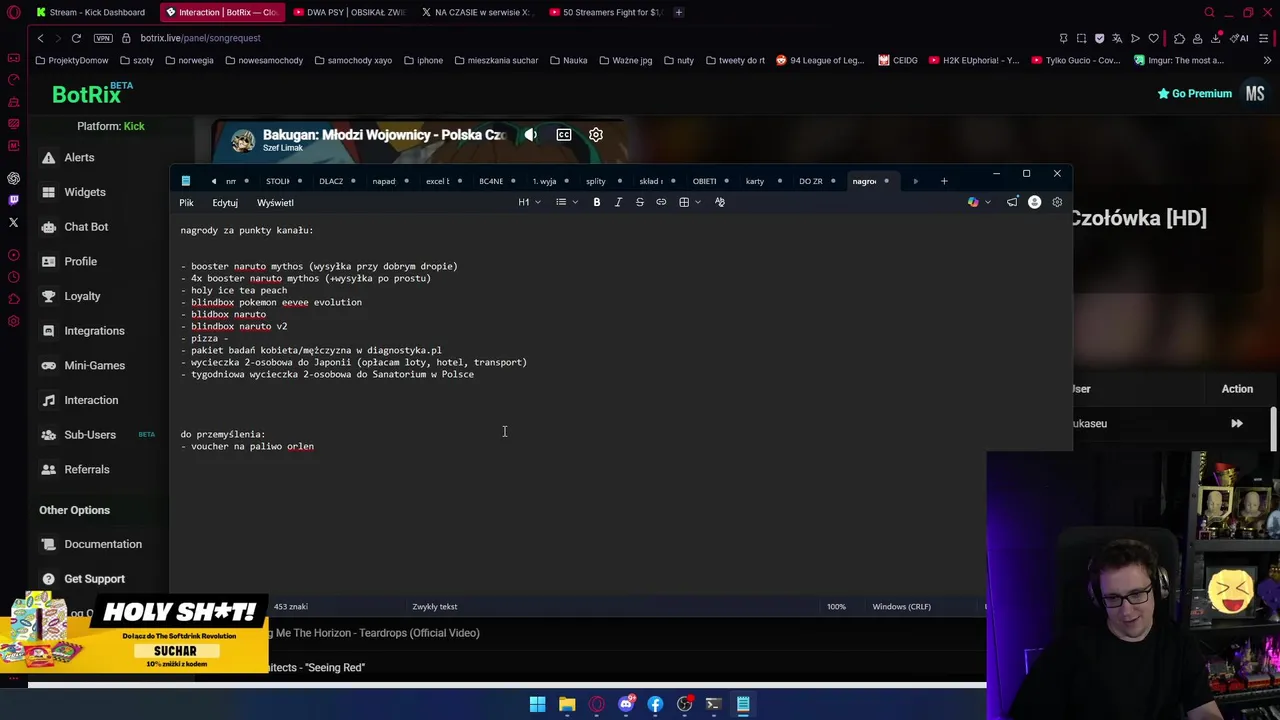Click the zoom level 100% in Notepad status bar

(836, 606)
